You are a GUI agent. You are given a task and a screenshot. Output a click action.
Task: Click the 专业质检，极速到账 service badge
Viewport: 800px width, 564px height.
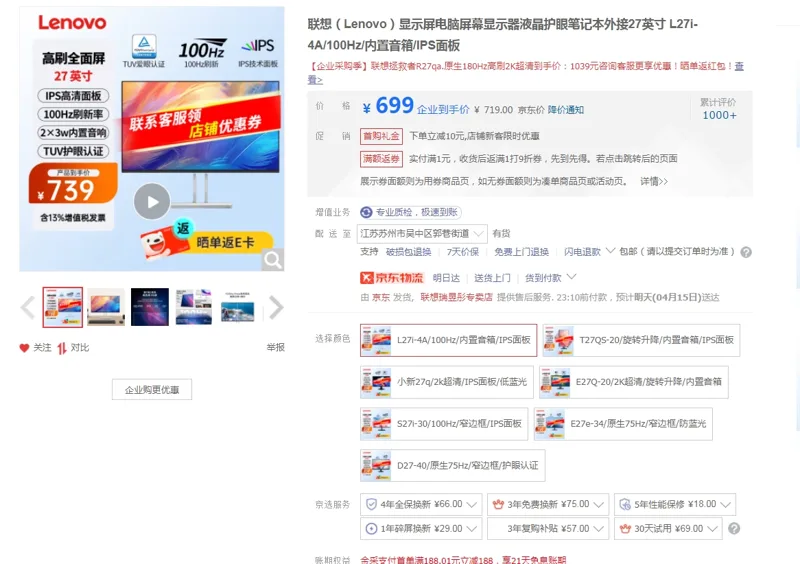click(x=410, y=212)
